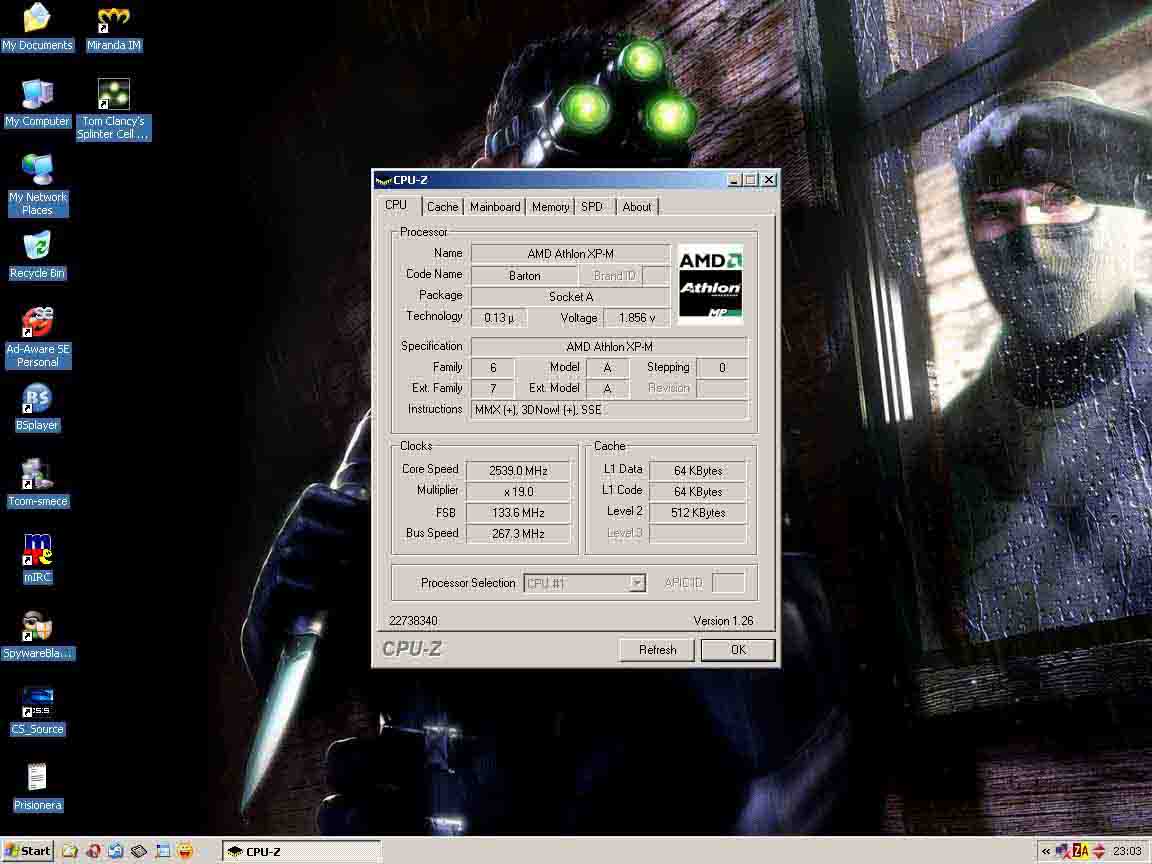Image resolution: width=1152 pixels, height=864 pixels.
Task: Select the mIRC desktop icon
Action: click(x=37, y=551)
